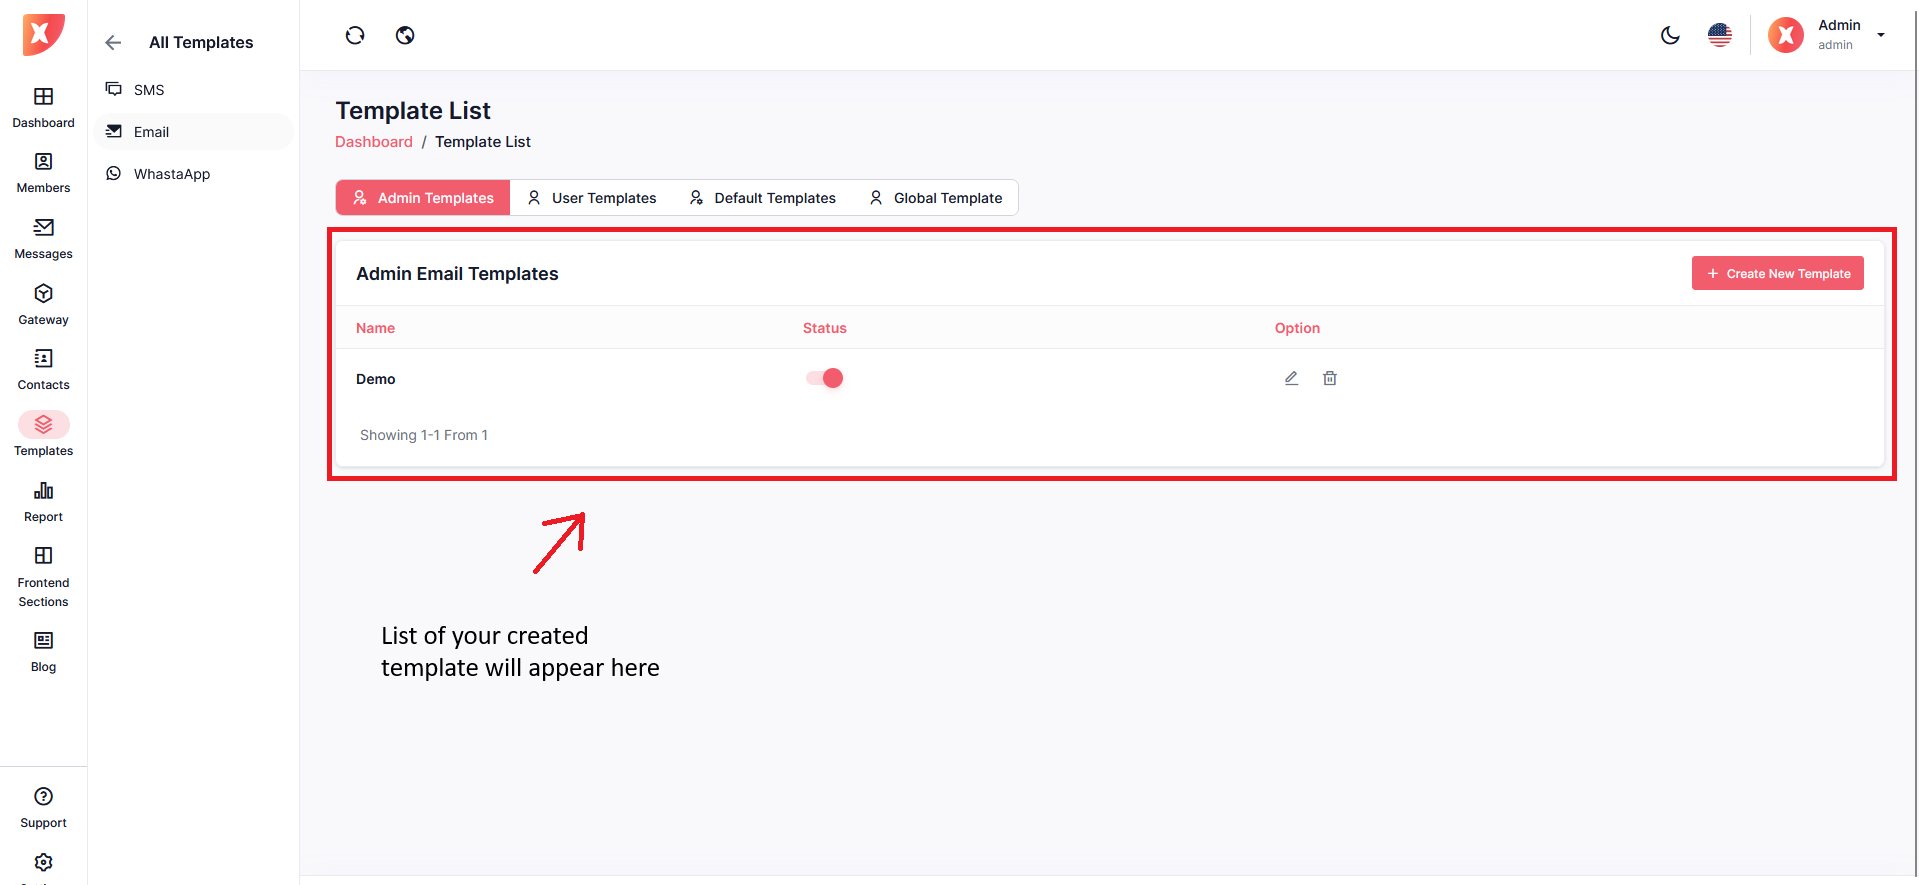Open SMS templates in the submenu
This screenshot has height=885, width=1919.
click(x=149, y=90)
